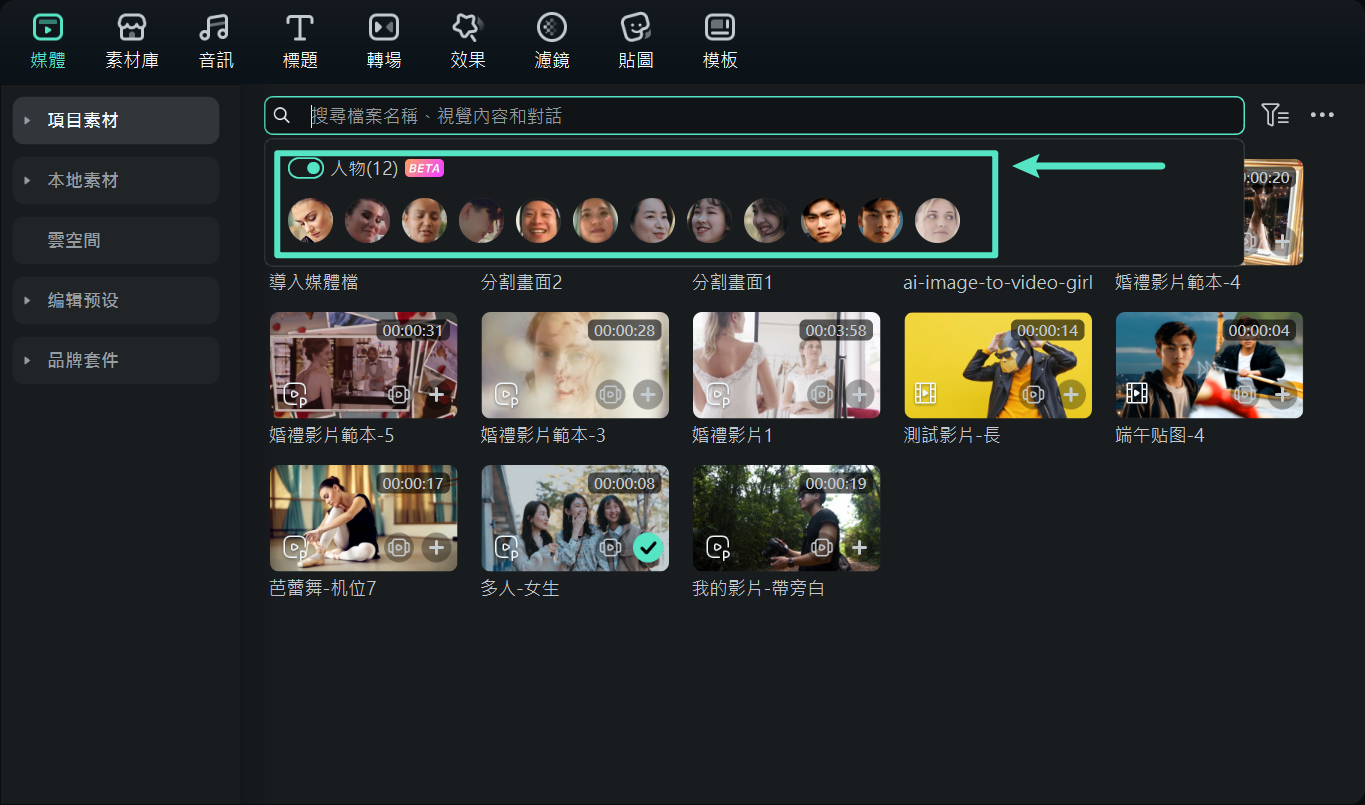Click the search magnifier icon
1365x805 pixels.
(282, 116)
